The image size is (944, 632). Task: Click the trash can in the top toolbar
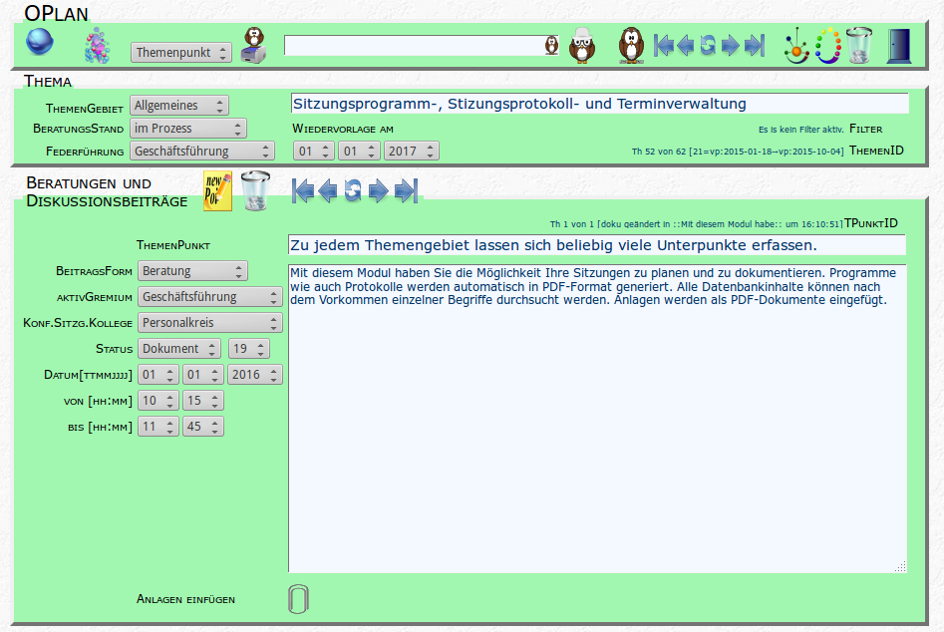858,46
